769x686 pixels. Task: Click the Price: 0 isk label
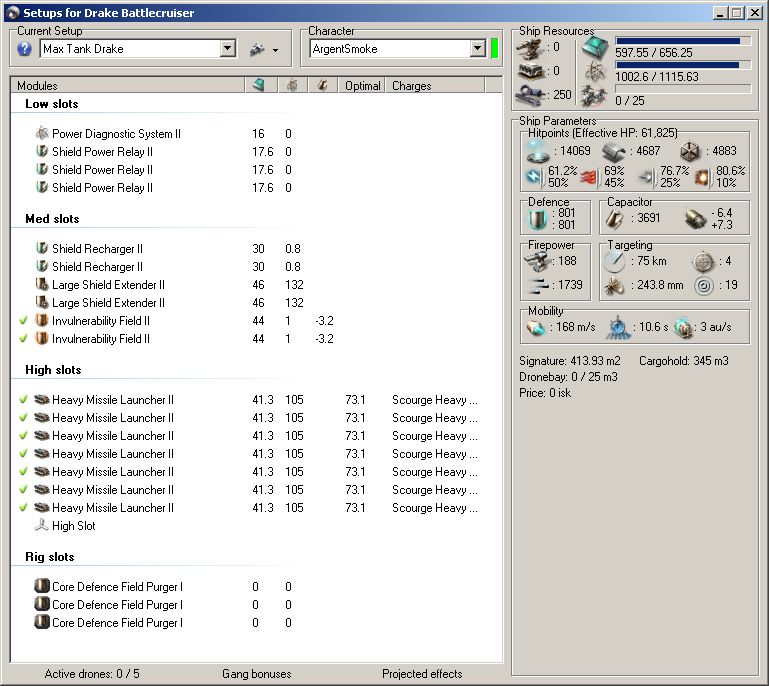544,393
